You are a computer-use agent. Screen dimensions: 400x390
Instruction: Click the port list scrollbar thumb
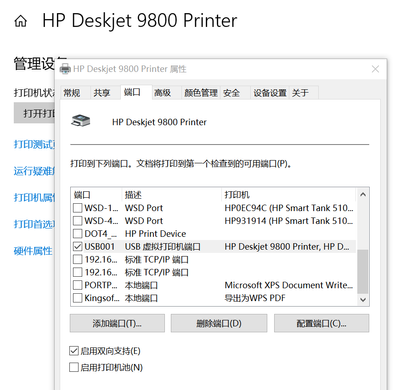pyautogui.click(x=363, y=272)
